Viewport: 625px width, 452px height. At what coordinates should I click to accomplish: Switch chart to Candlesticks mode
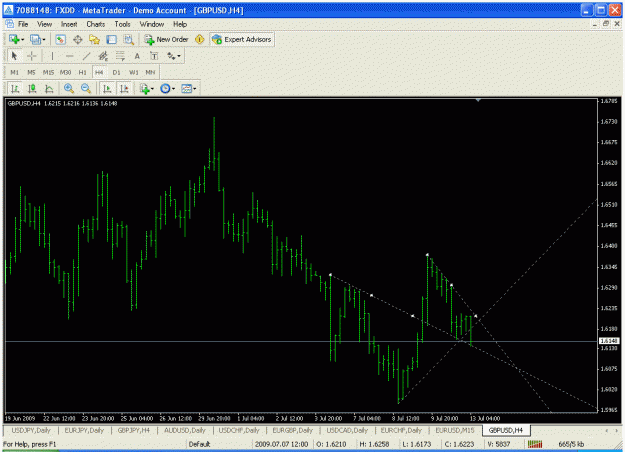(x=32, y=88)
